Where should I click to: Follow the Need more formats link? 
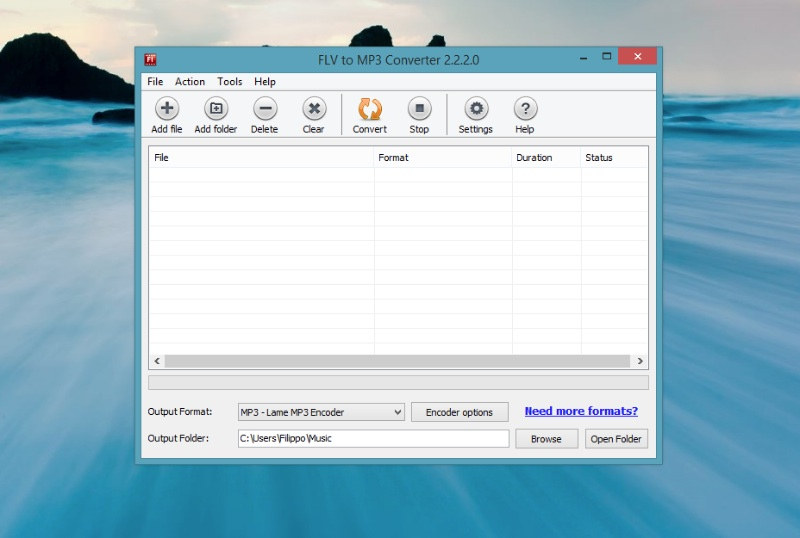click(581, 411)
